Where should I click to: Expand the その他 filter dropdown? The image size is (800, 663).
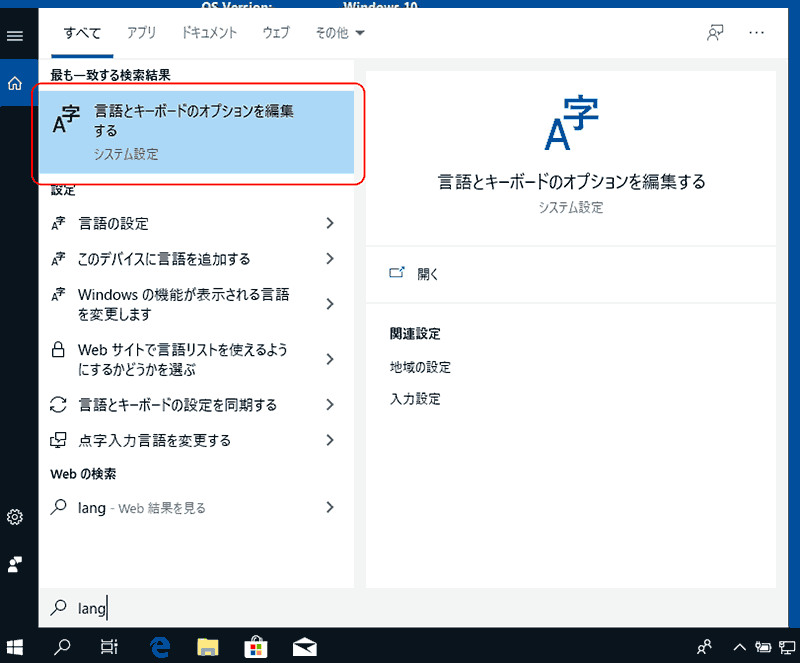click(x=336, y=33)
